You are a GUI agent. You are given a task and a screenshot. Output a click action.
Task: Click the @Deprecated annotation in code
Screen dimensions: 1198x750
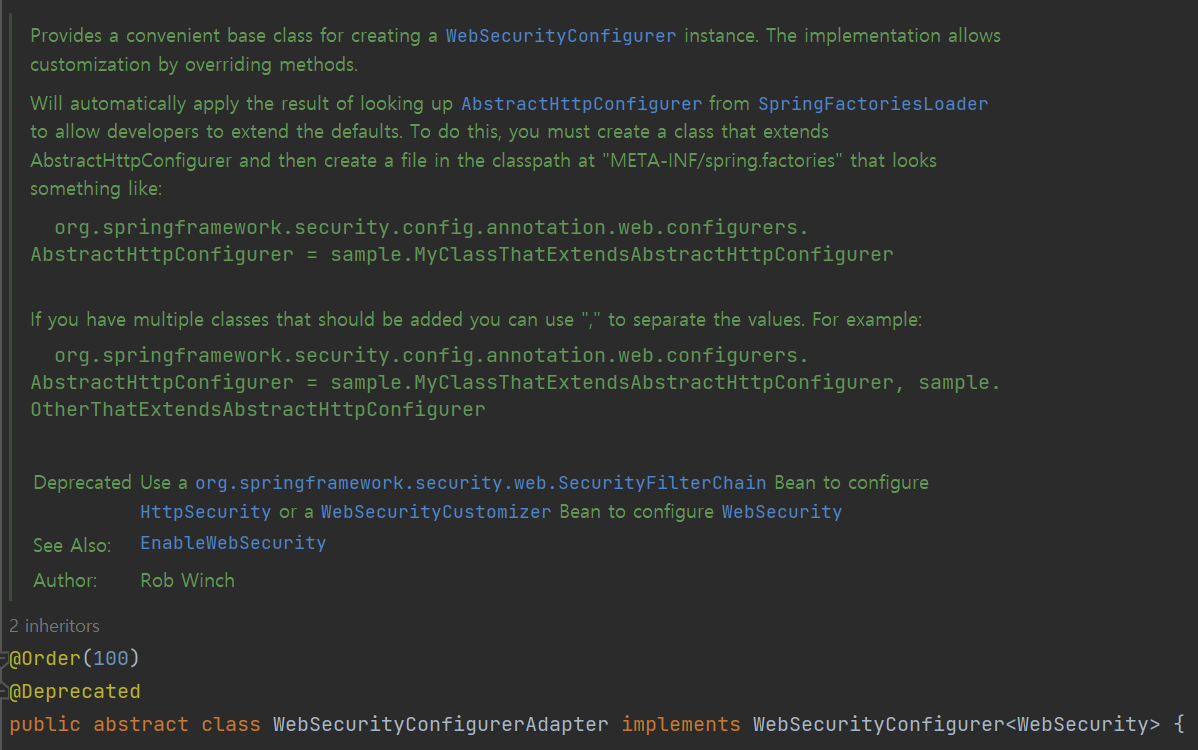click(75, 692)
